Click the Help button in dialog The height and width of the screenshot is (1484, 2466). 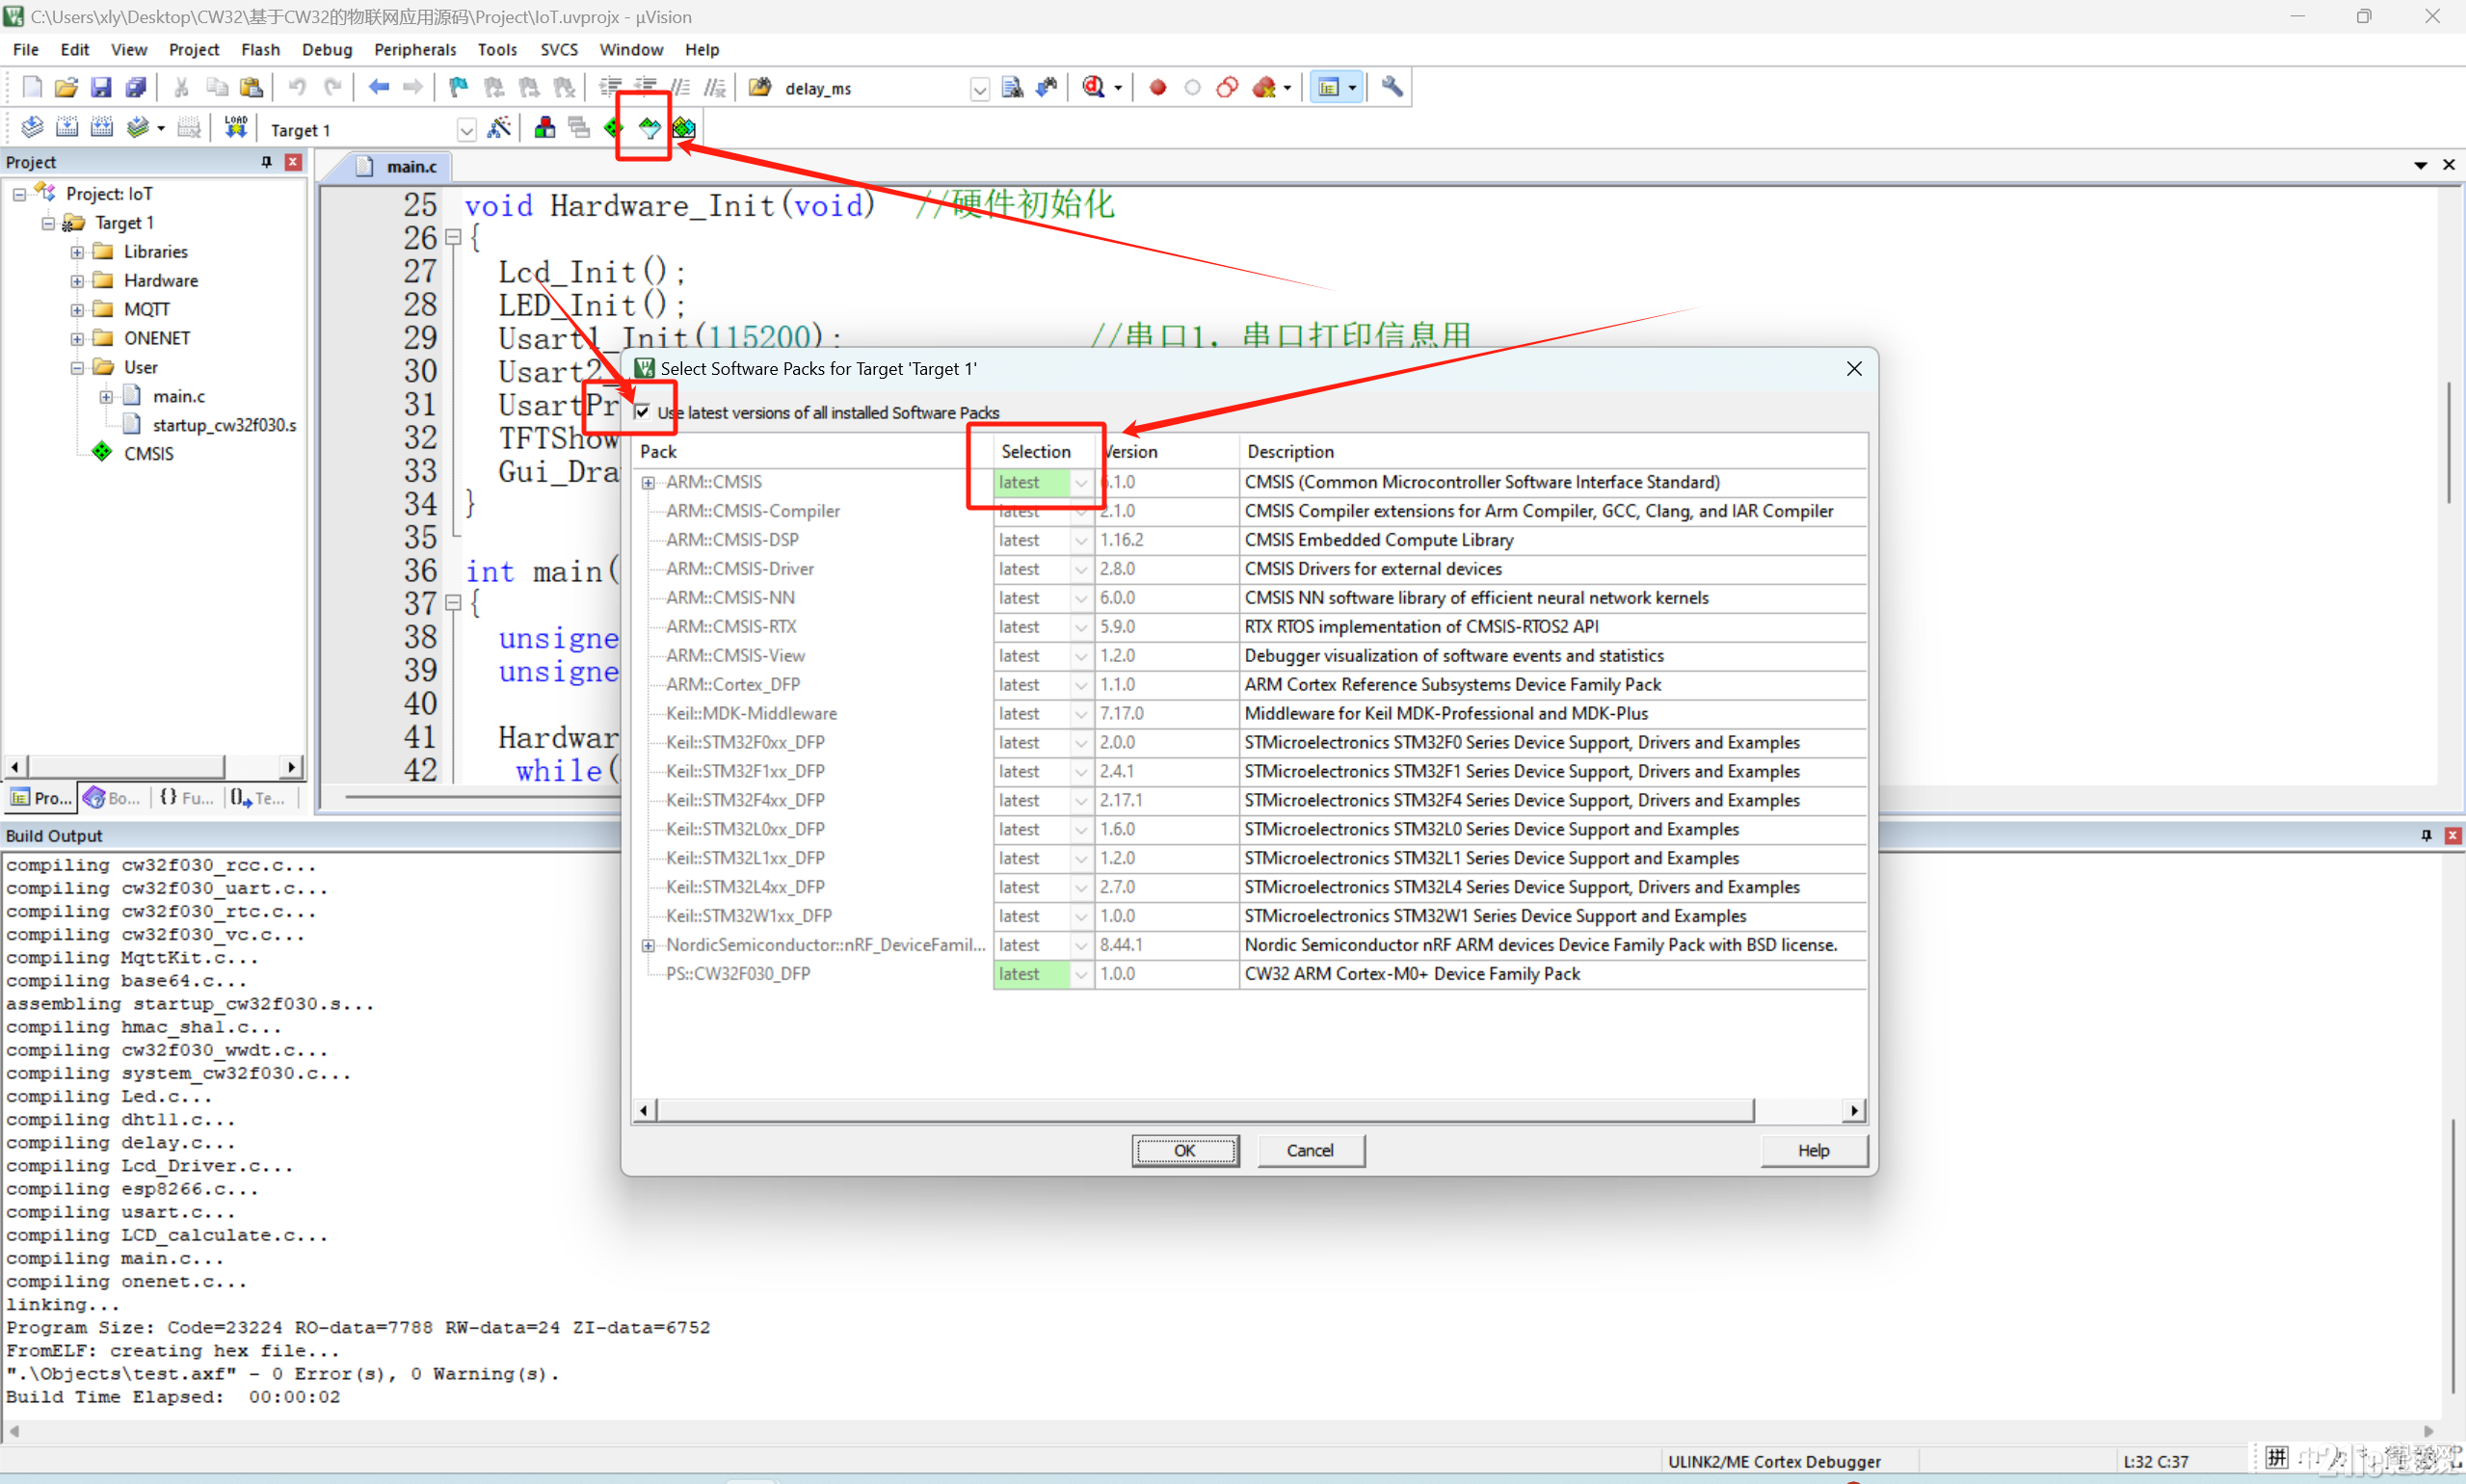[x=1813, y=1150]
